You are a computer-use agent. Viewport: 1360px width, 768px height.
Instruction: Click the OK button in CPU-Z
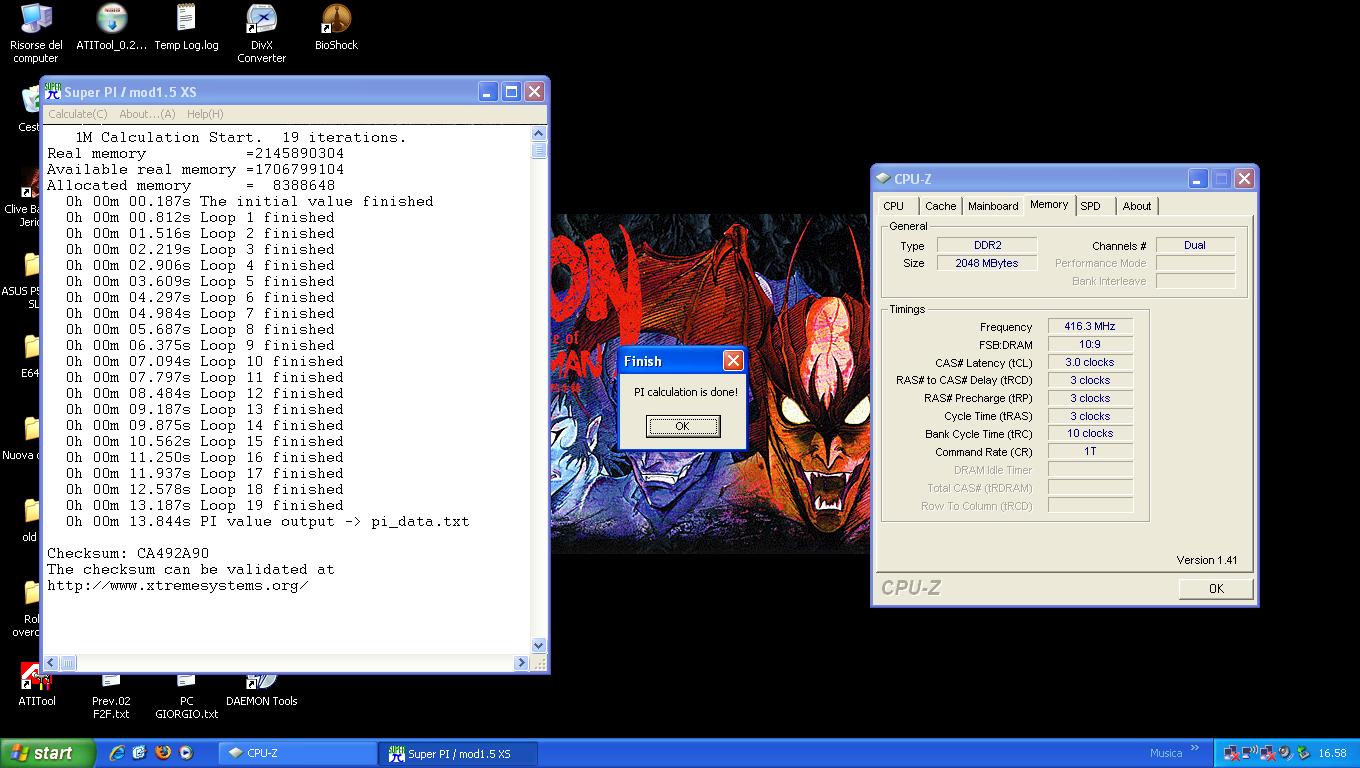1216,588
